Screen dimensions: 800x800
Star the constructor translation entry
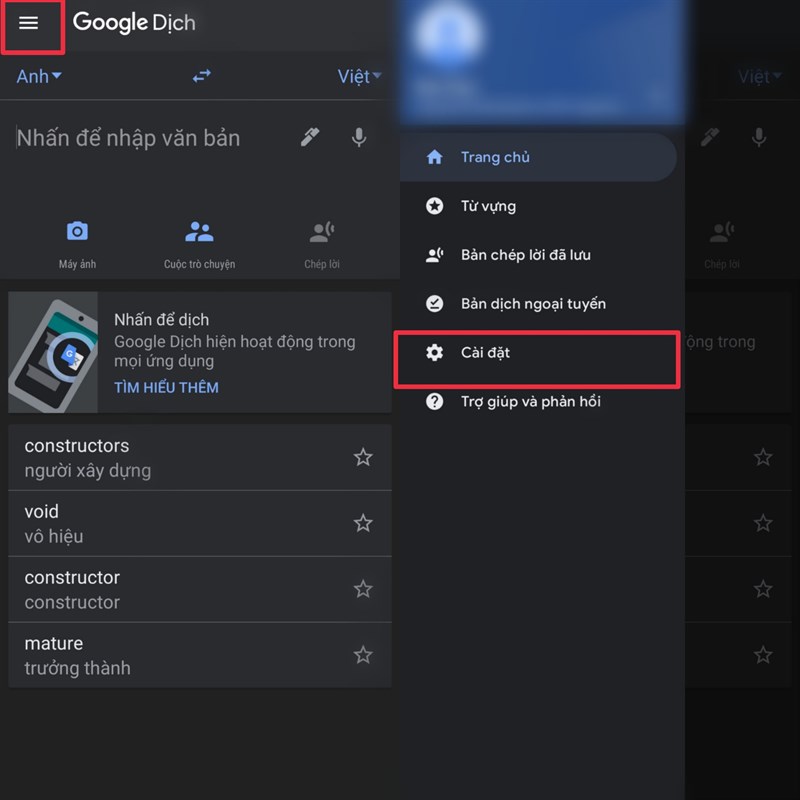click(x=363, y=589)
